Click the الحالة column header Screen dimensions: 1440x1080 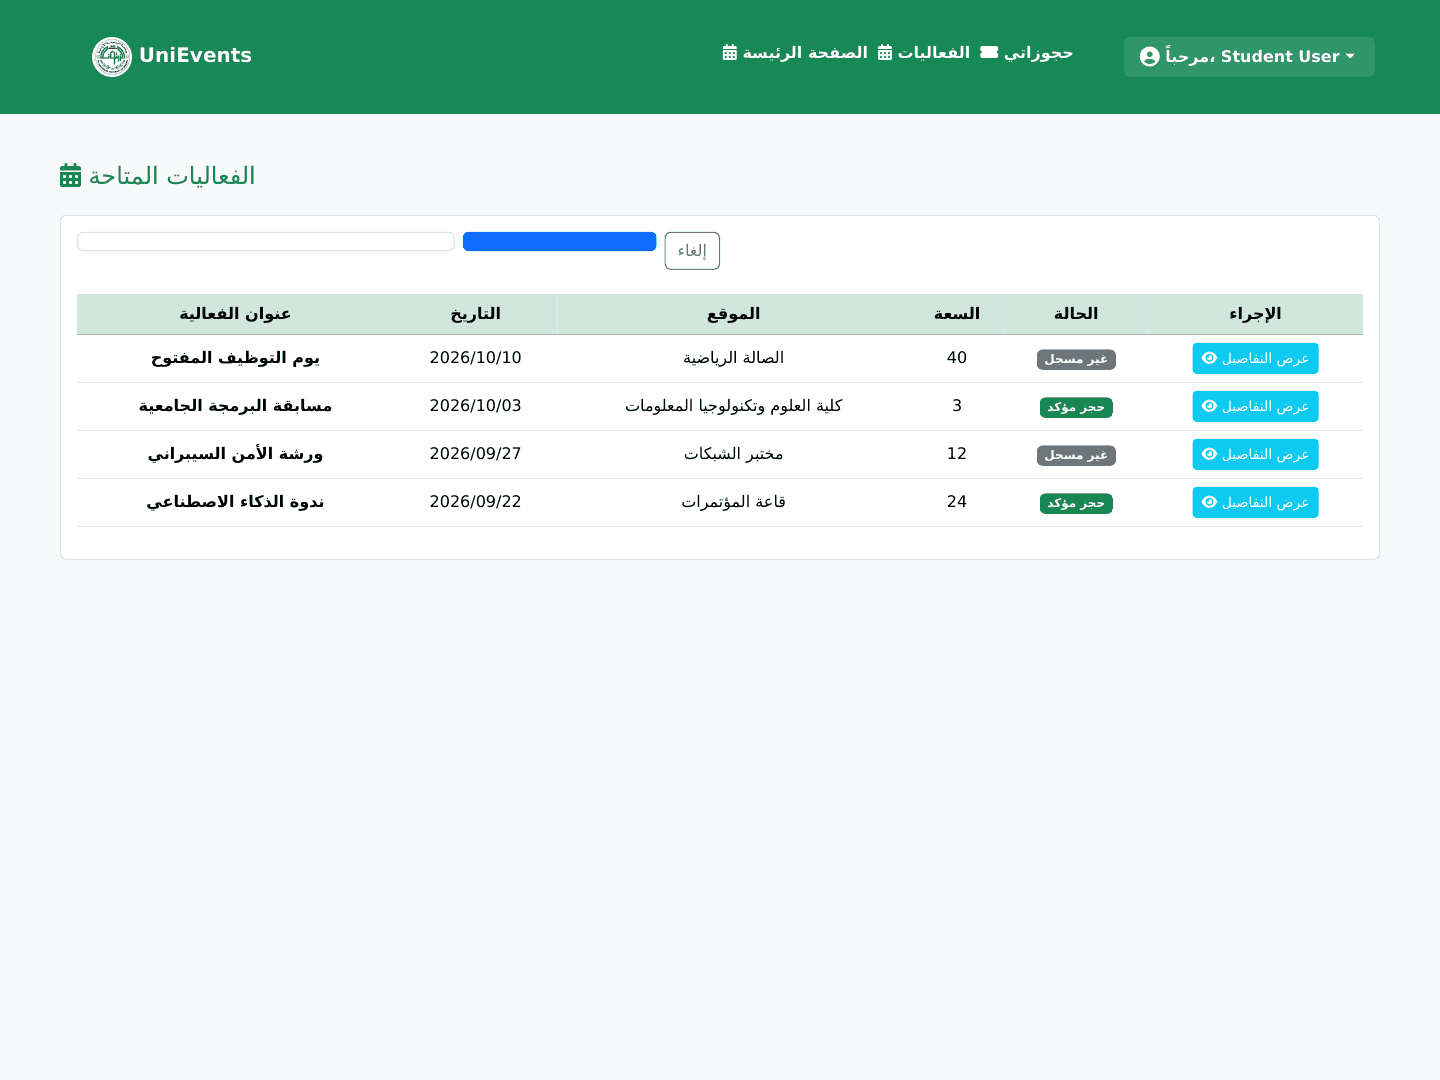tap(1076, 314)
